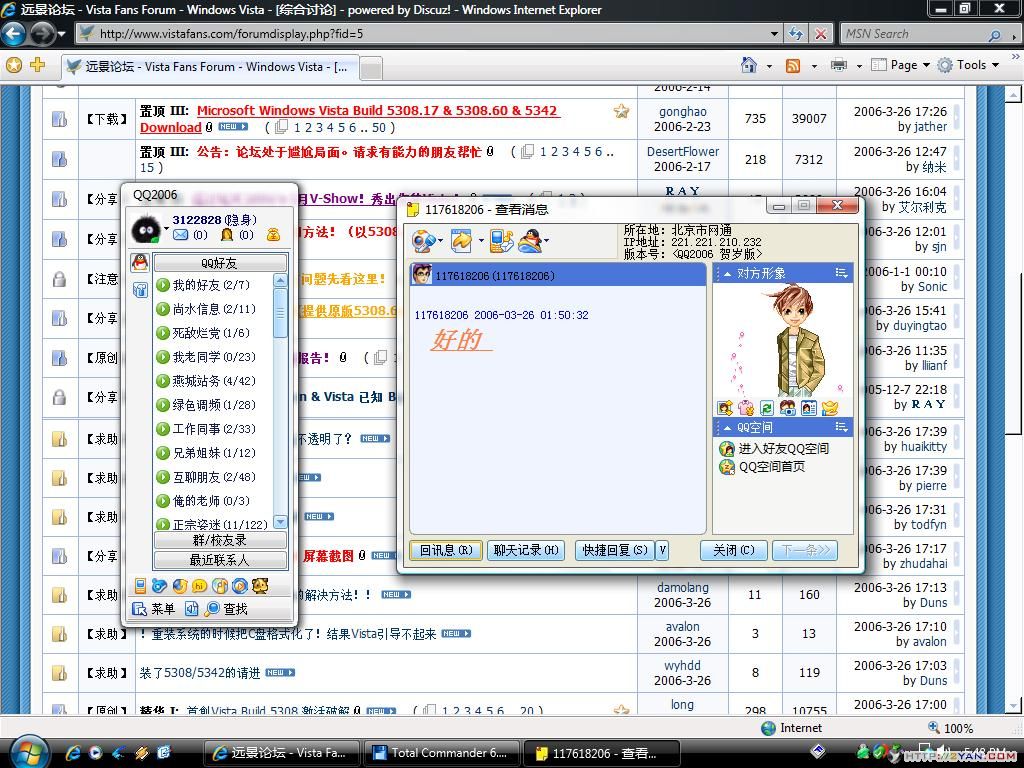Open the dress-up shirt icon in 对方形象 panel
This screenshot has height=768, width=1024.
tap(745, 407)
